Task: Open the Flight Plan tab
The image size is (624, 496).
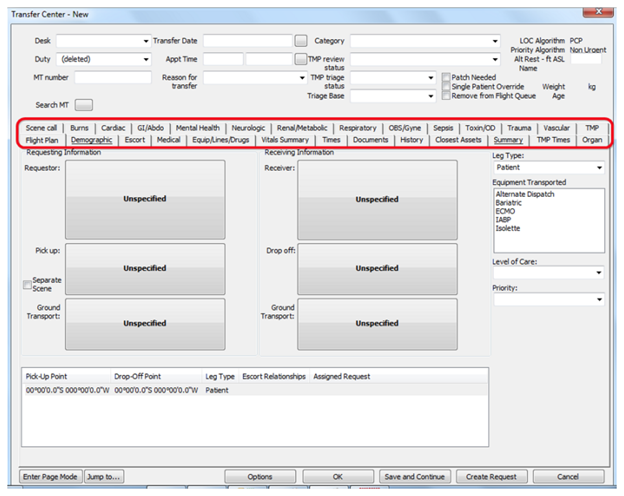Action: coord(42,140)
